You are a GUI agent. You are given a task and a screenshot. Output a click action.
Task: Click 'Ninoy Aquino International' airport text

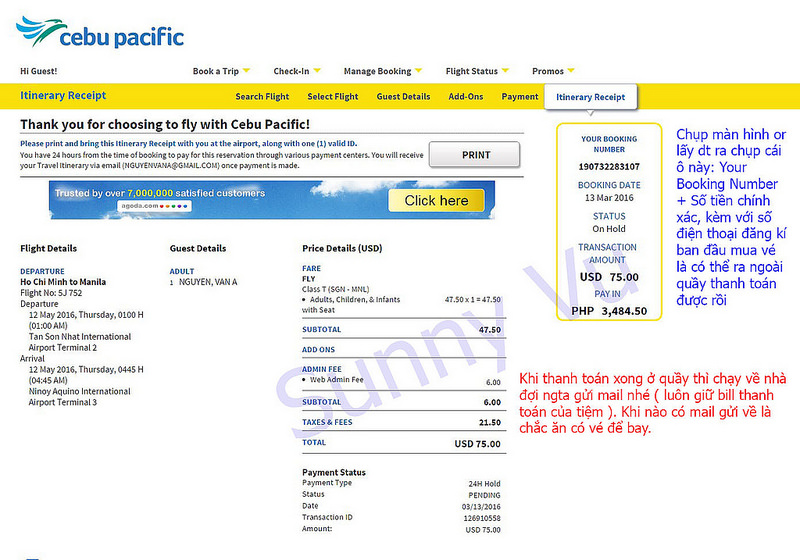pyautogui.click(x=80, y=392)
